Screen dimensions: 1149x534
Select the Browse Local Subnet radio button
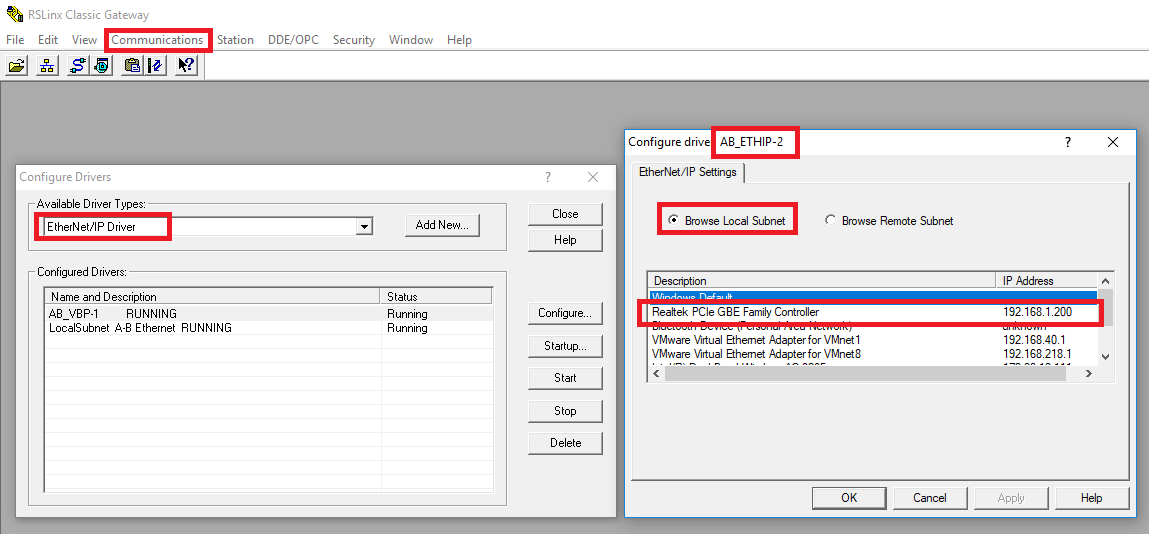point(673,220)
